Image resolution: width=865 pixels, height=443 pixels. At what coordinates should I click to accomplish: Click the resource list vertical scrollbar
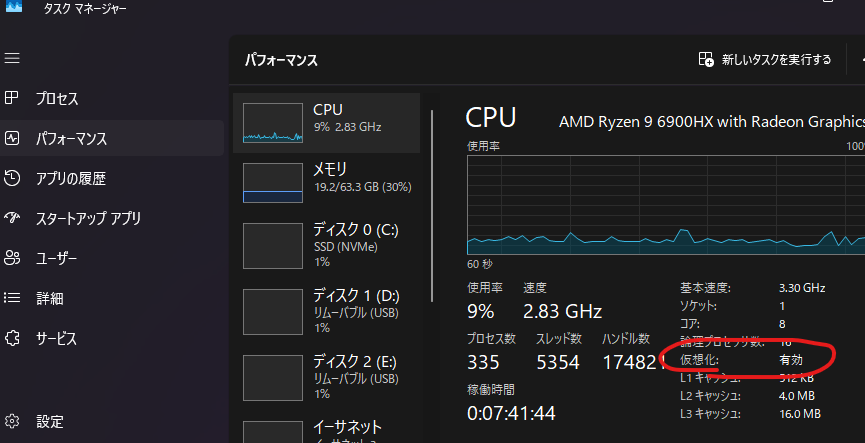pos(432,200)
